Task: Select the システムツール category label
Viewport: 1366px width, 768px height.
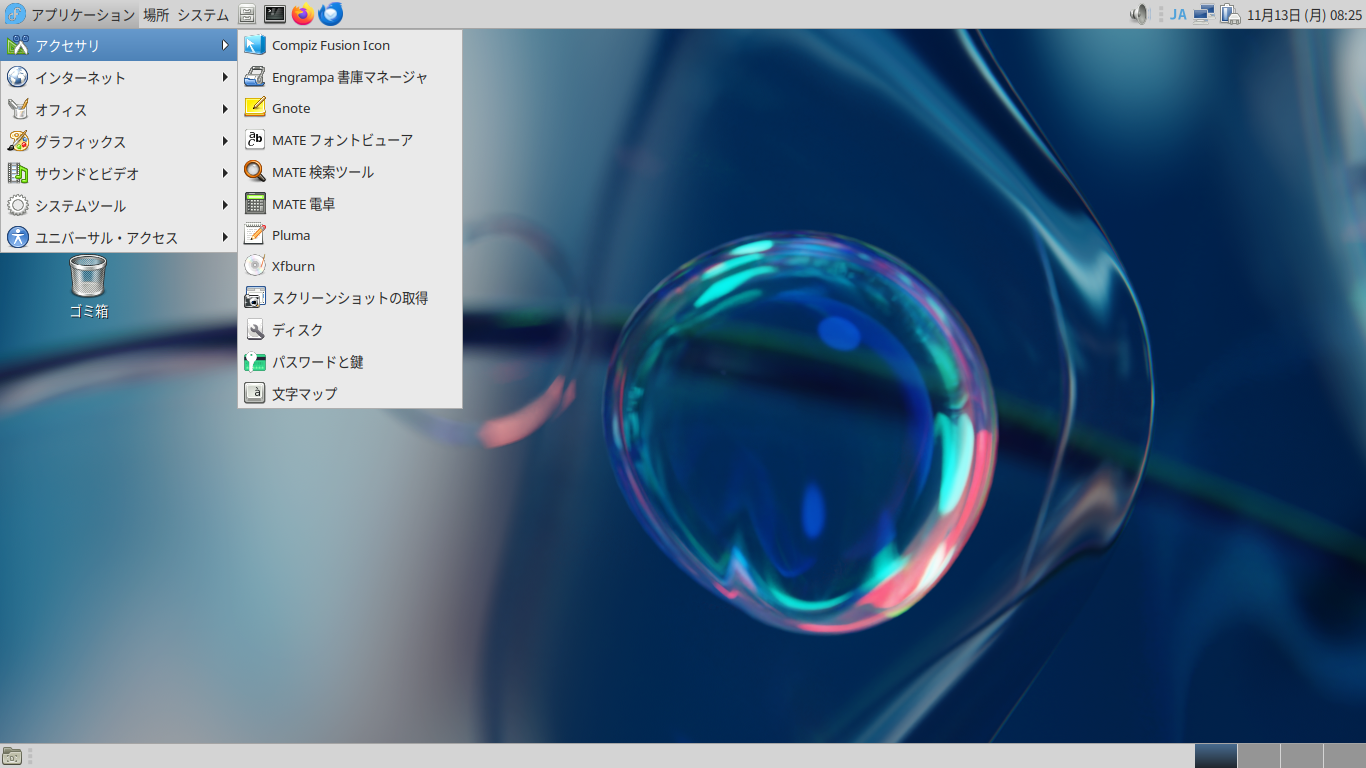Action: 80,206
